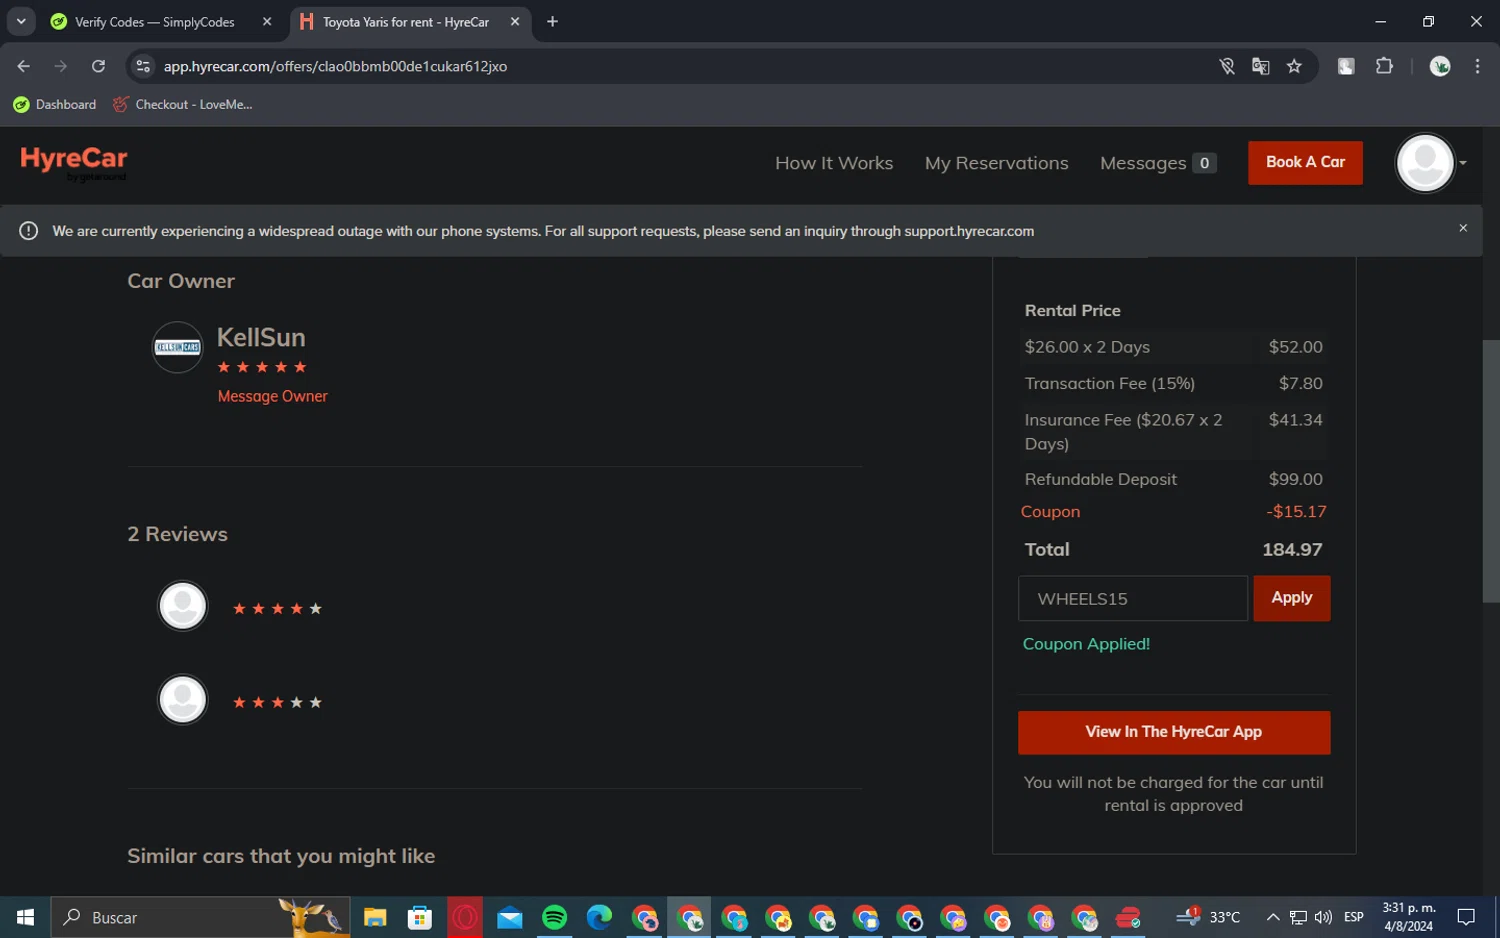
Task: Click 'Similar cars that you might like' heading
Action: click(x=281, y=856)
